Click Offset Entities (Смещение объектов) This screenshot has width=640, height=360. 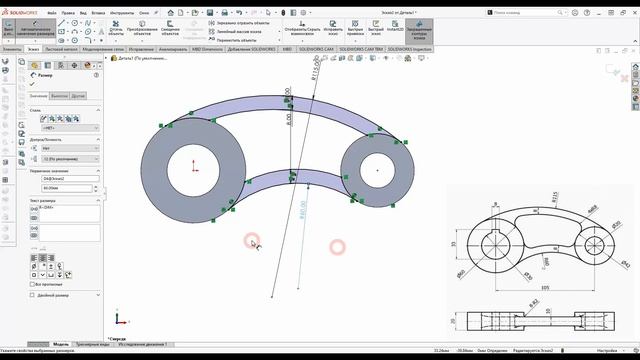(170, 28)
